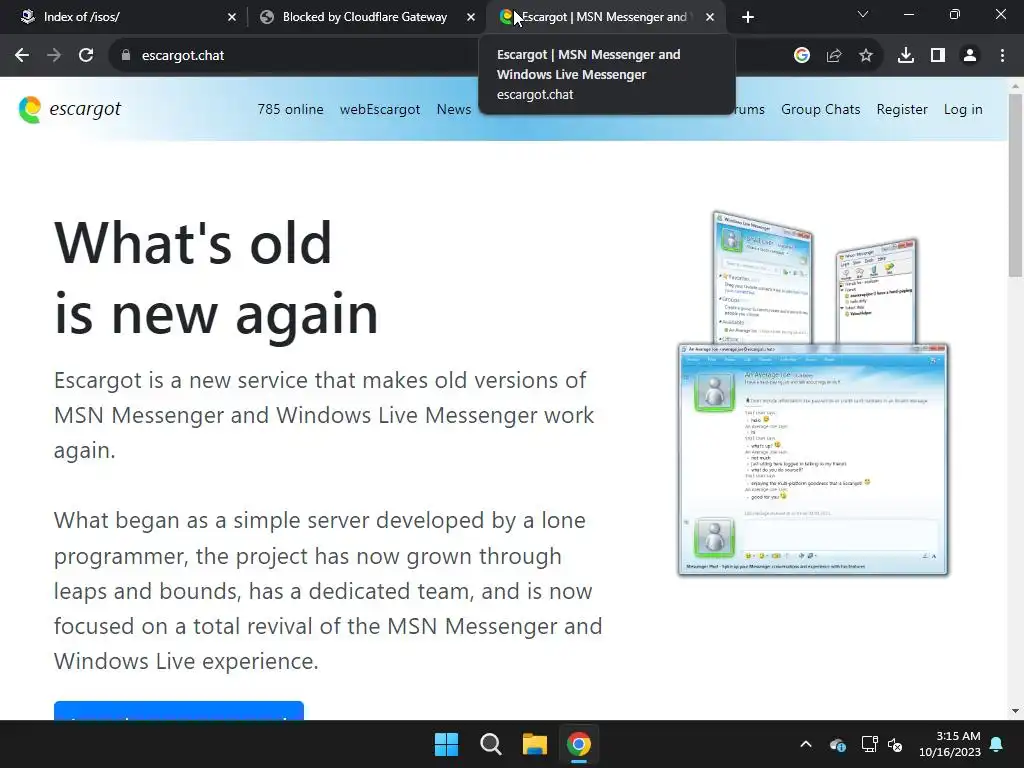This screenshot has width=1024, height=768.
Task: Close the Index of /isos/ tab
Action: pyautogui.click(x=232, y=17)
